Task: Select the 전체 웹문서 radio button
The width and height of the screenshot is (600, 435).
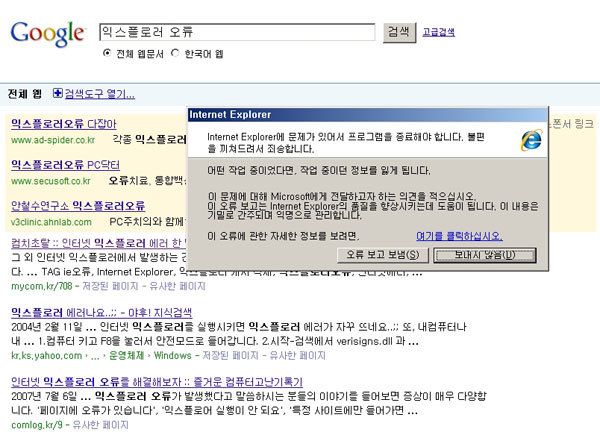Action: tap(107, 53)
